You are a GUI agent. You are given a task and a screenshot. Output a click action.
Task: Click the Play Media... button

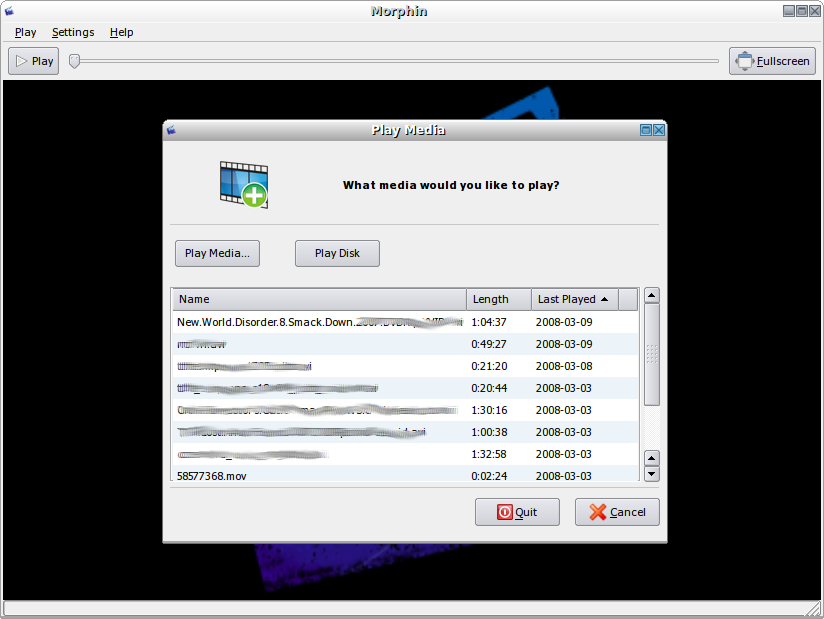pyautogui.click(x=217, y=253)
